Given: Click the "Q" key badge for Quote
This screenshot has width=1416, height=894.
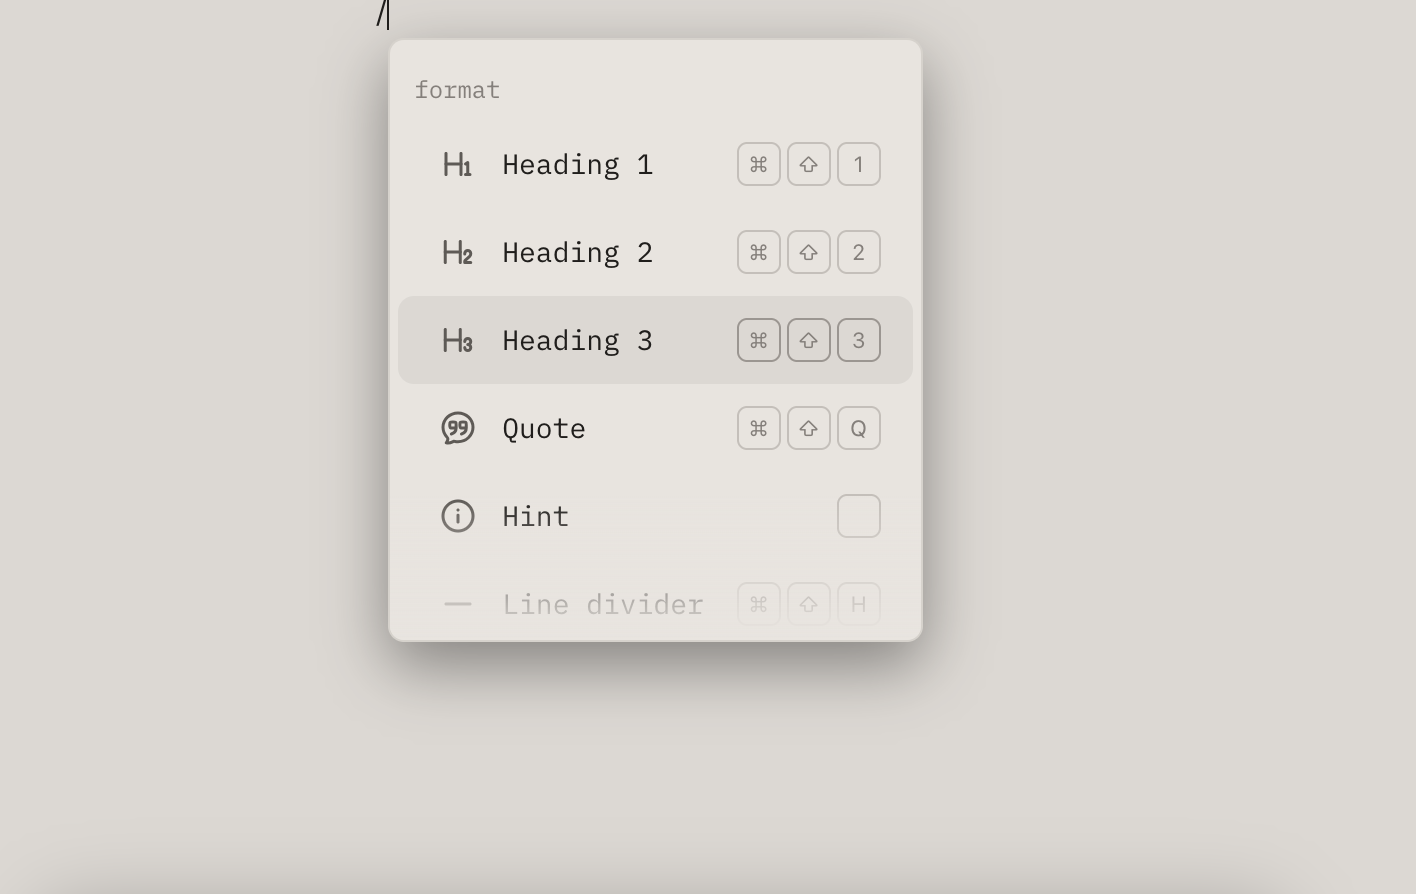Looking at the screenshot, I should point(858,428).
